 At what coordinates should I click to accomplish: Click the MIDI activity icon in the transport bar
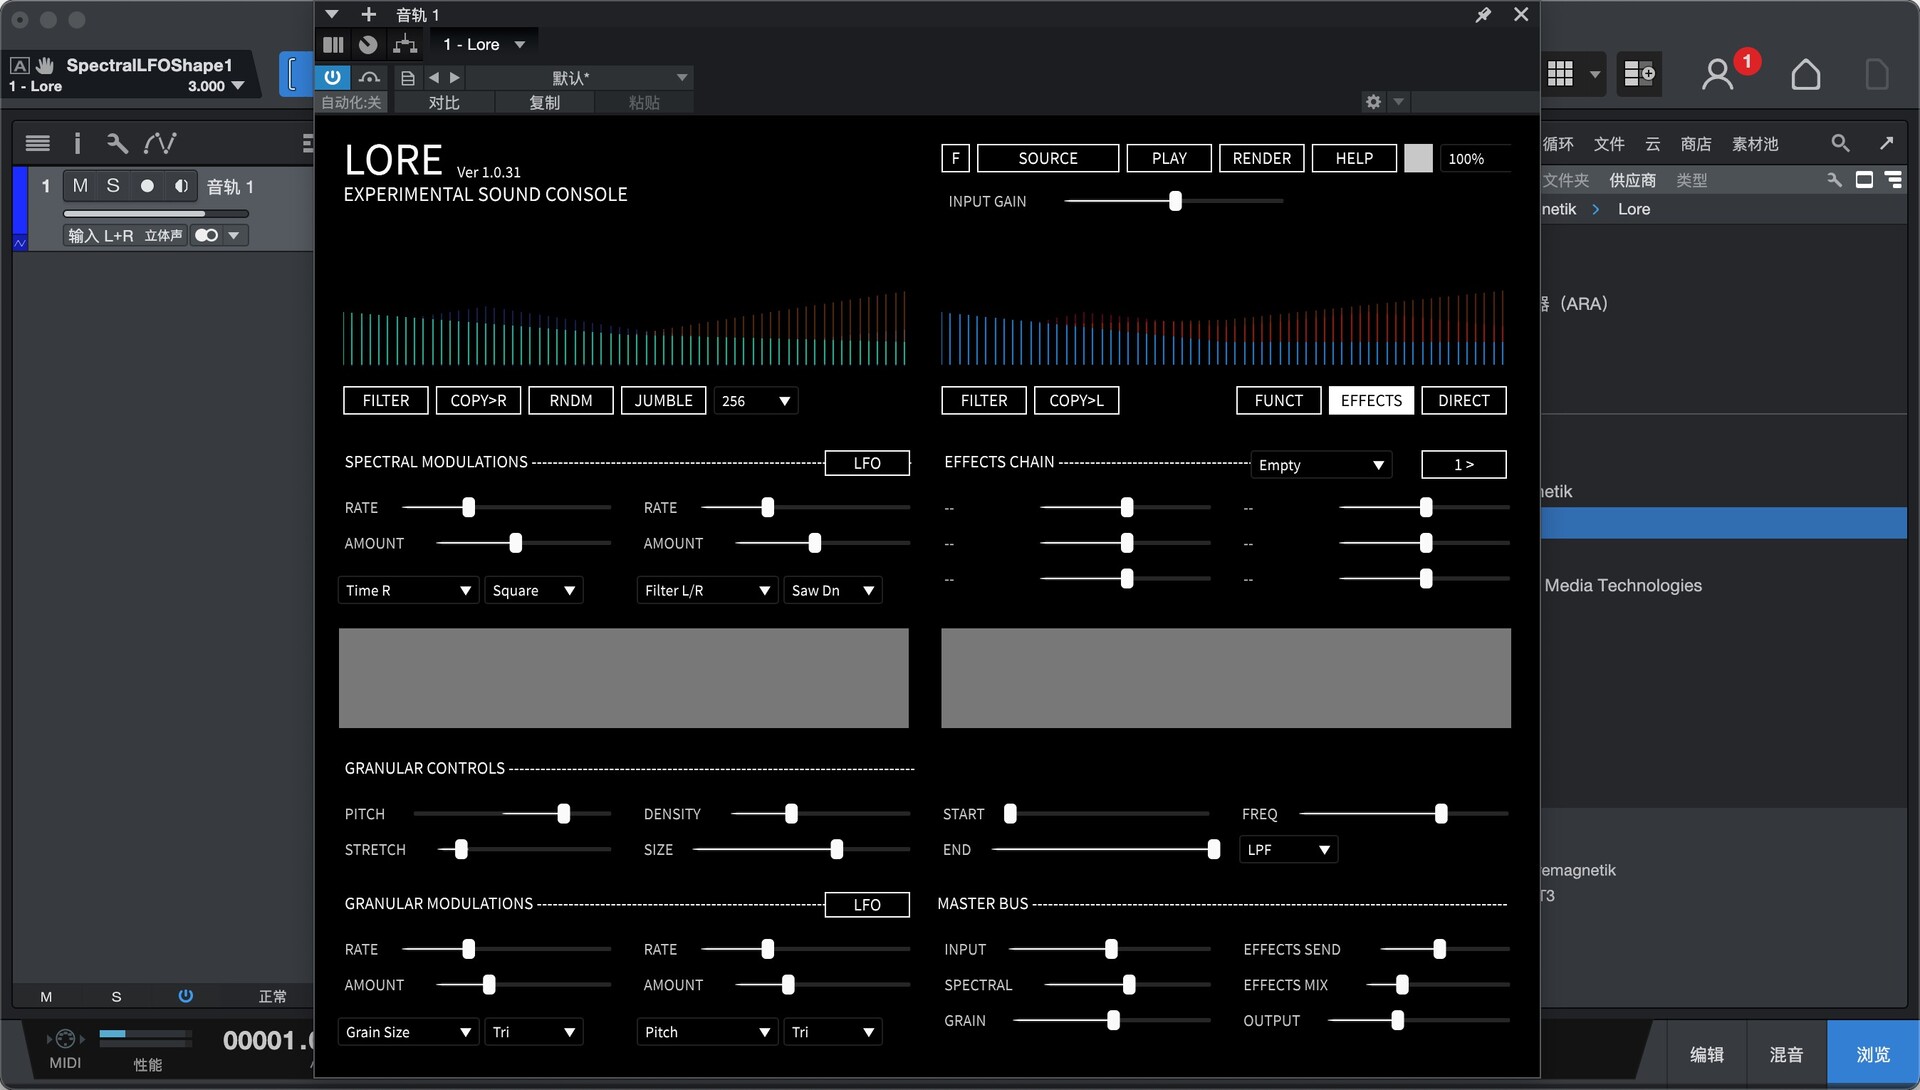65,1038
